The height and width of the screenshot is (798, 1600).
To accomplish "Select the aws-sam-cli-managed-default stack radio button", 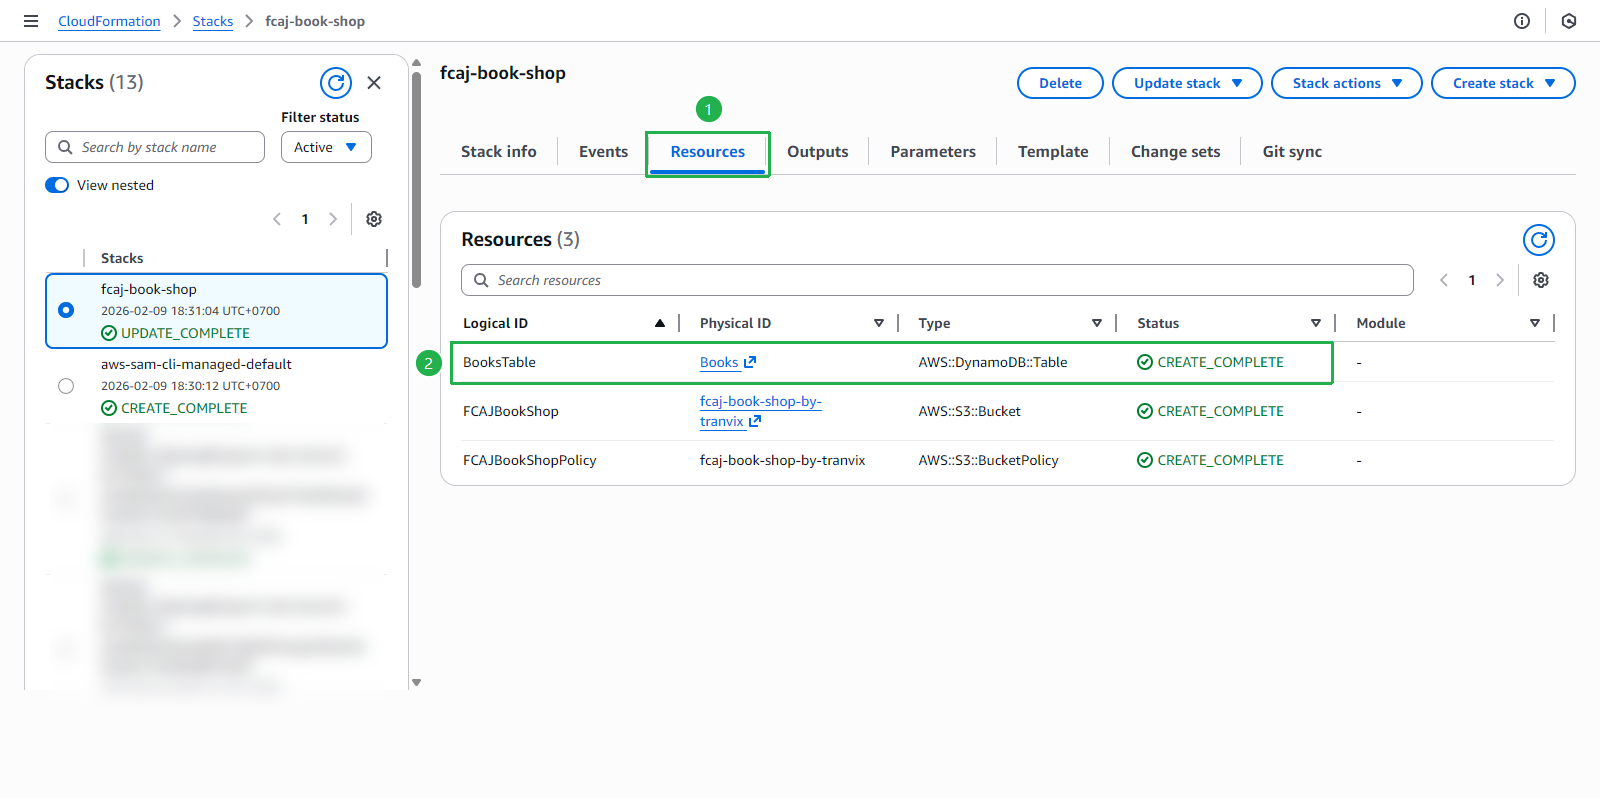I will [66, 386].
